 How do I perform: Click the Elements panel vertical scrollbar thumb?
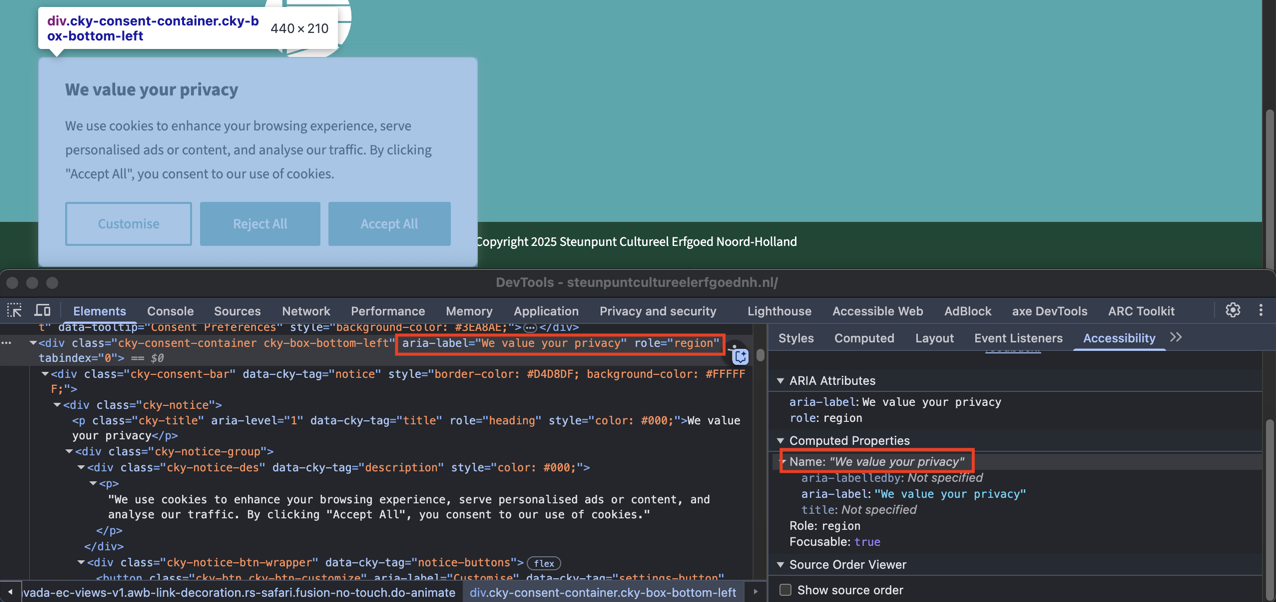(x=760, y=355)
